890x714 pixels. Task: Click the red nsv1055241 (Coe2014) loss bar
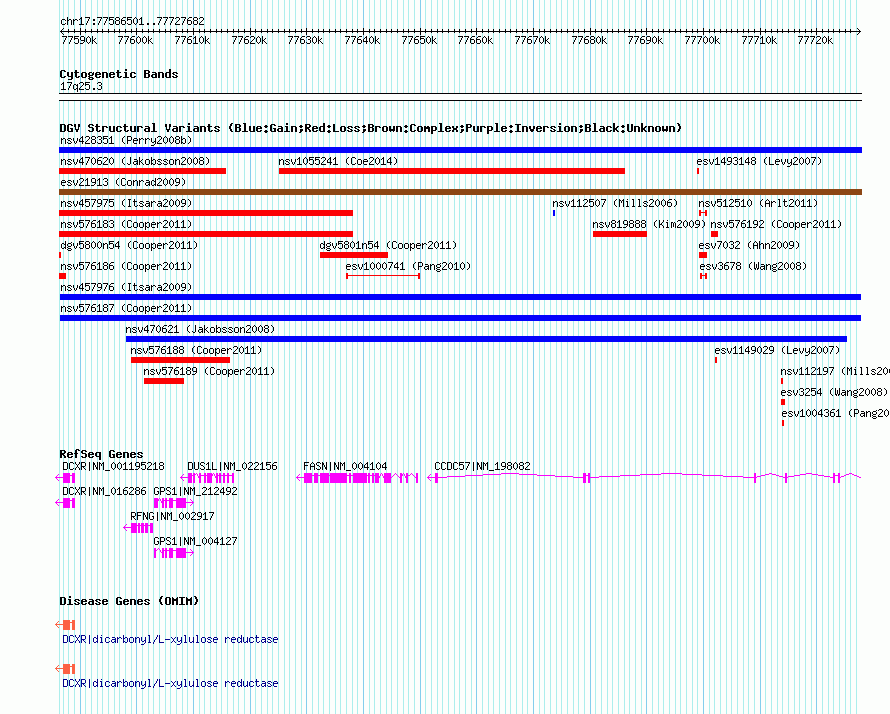(x=452, y=171)
